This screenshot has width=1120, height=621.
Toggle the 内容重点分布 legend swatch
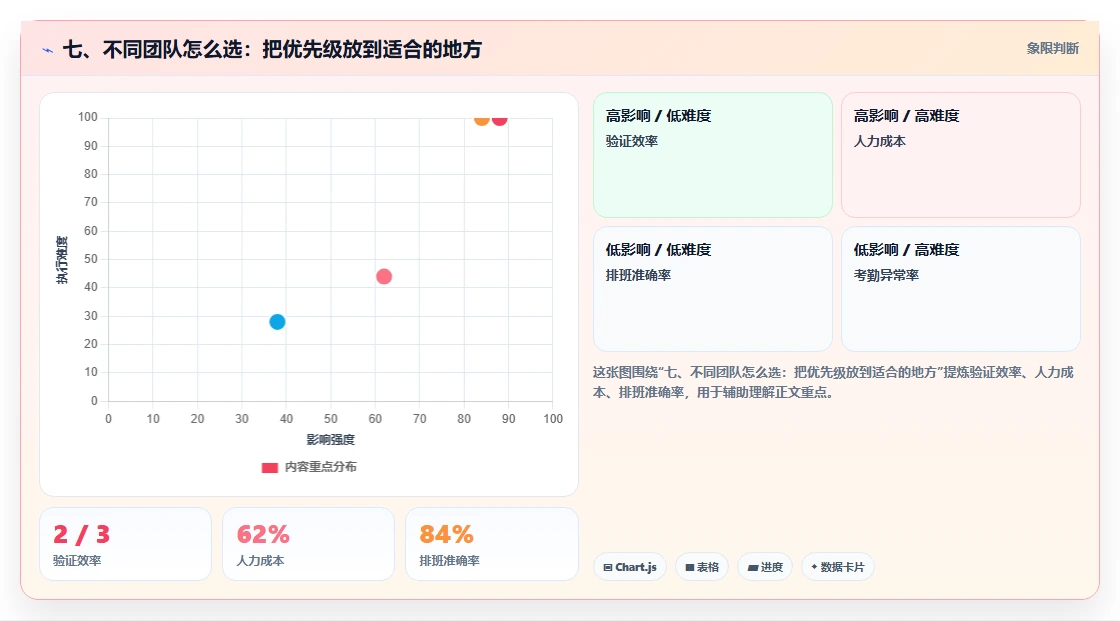269,467
